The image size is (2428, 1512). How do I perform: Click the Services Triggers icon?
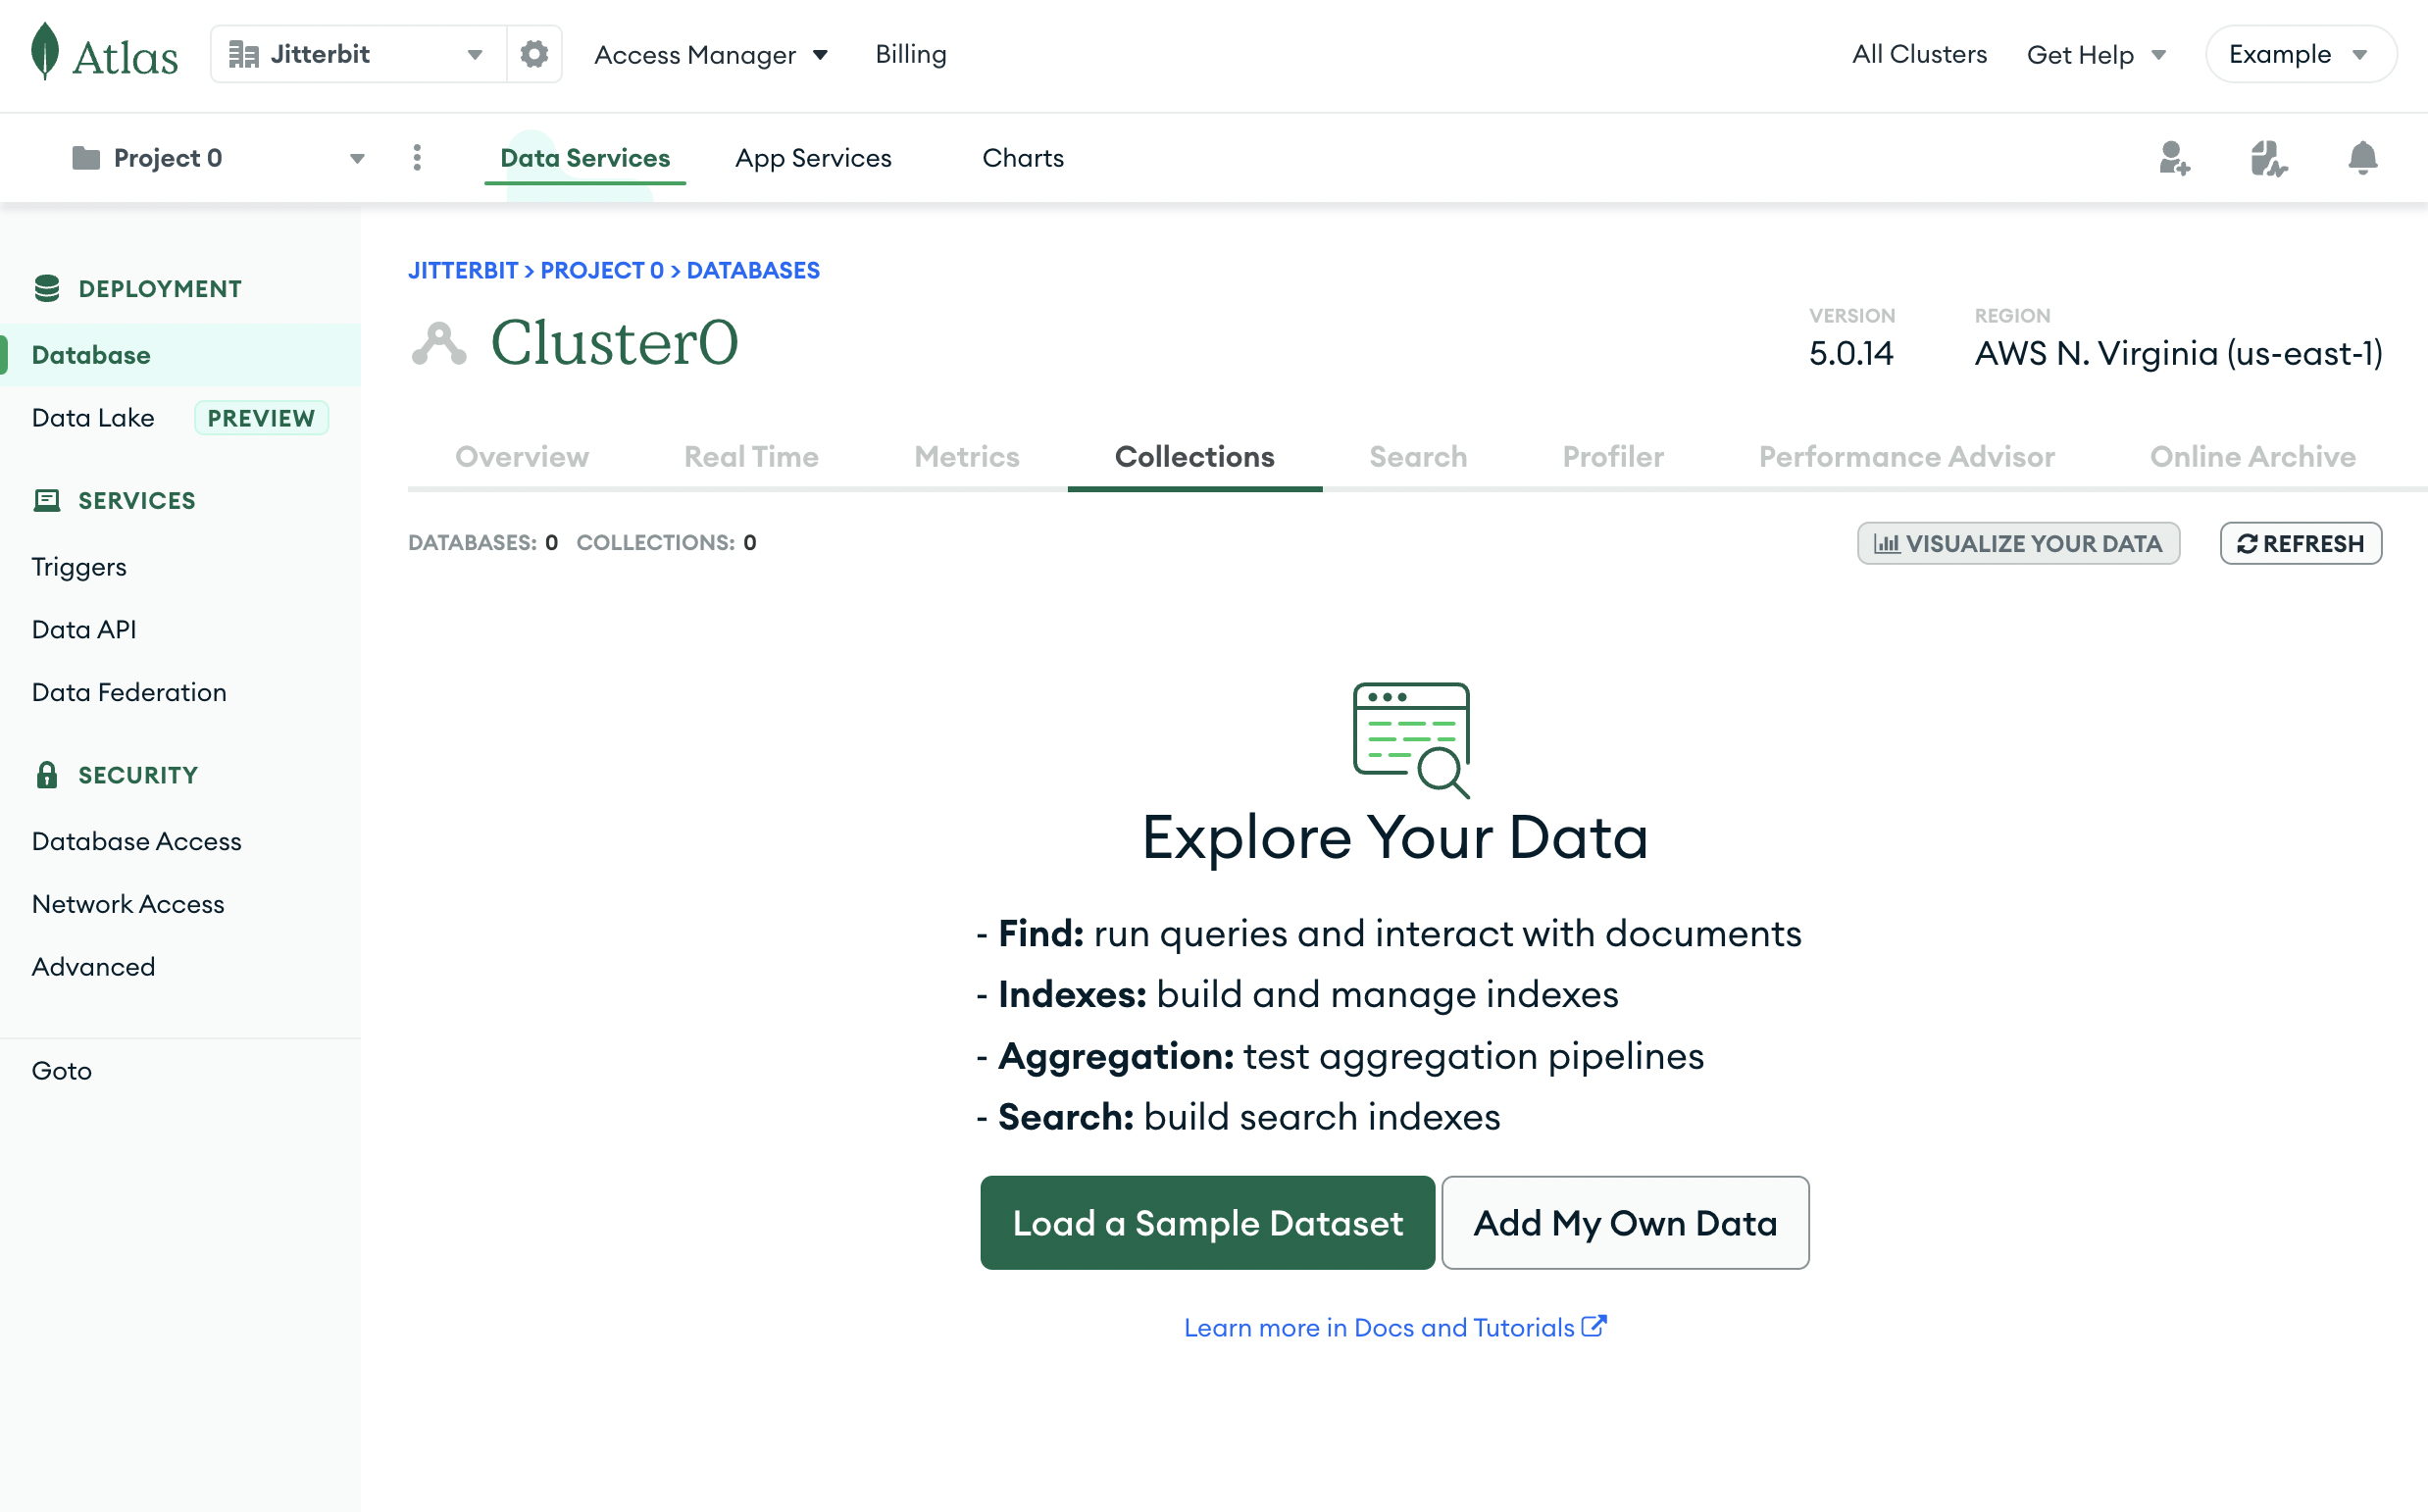78,566
